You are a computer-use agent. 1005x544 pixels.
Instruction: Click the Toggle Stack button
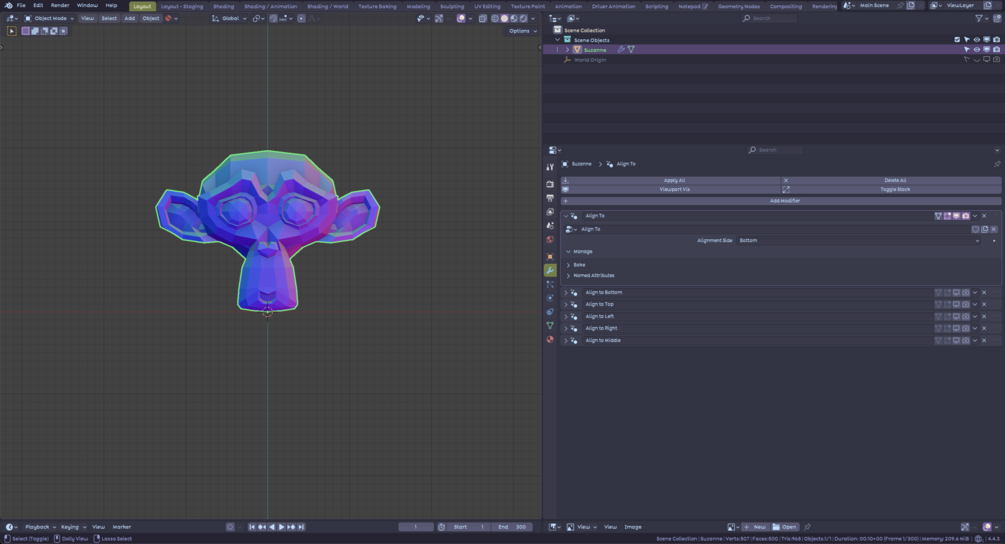[892, 190]
